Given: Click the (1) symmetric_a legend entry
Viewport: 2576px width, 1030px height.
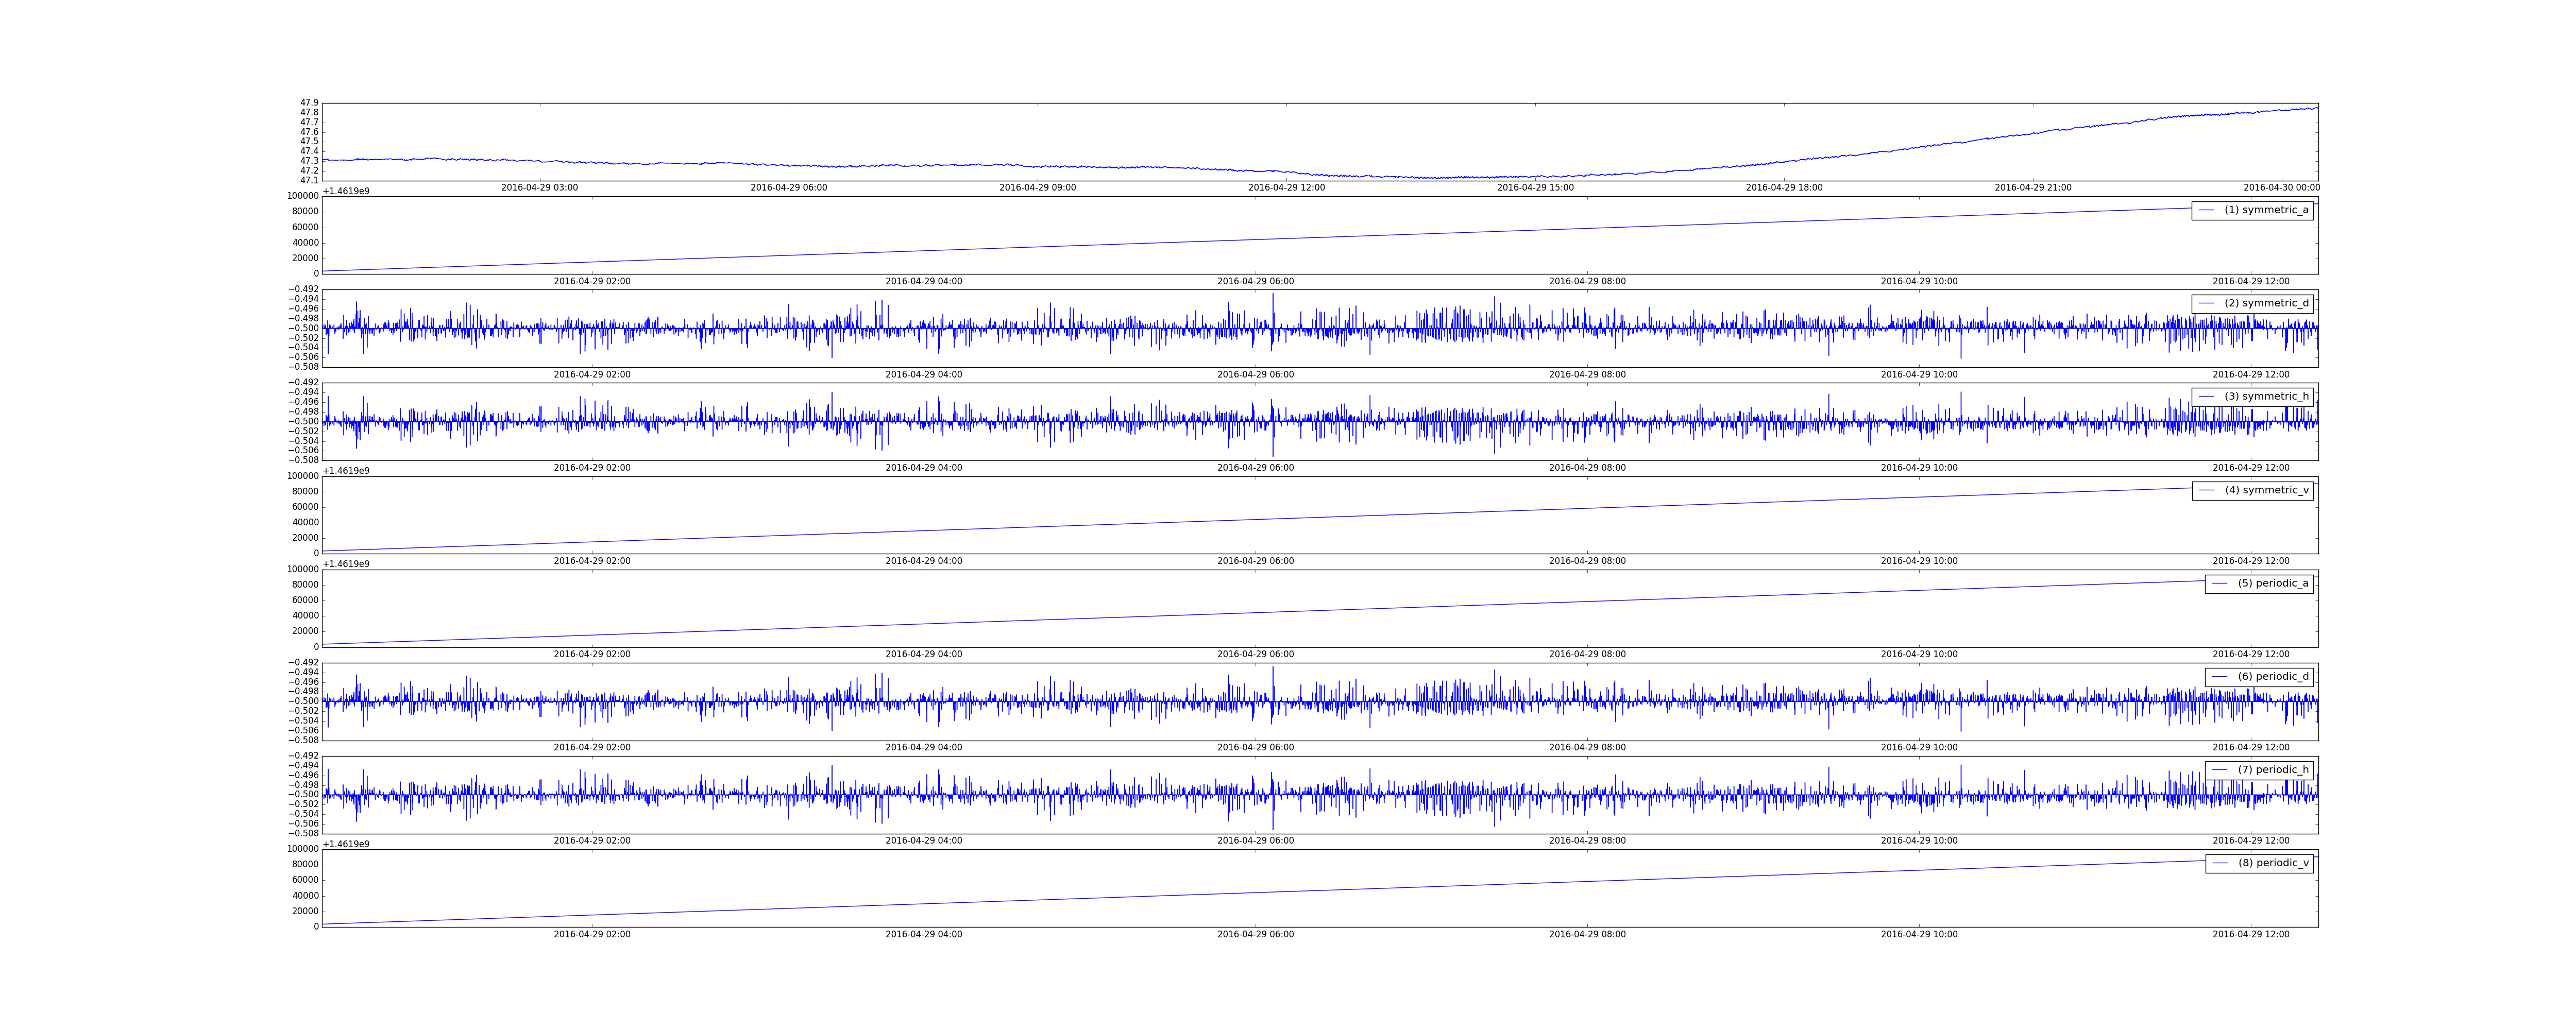Looking at the screenshot, I should pos(2266,210).
